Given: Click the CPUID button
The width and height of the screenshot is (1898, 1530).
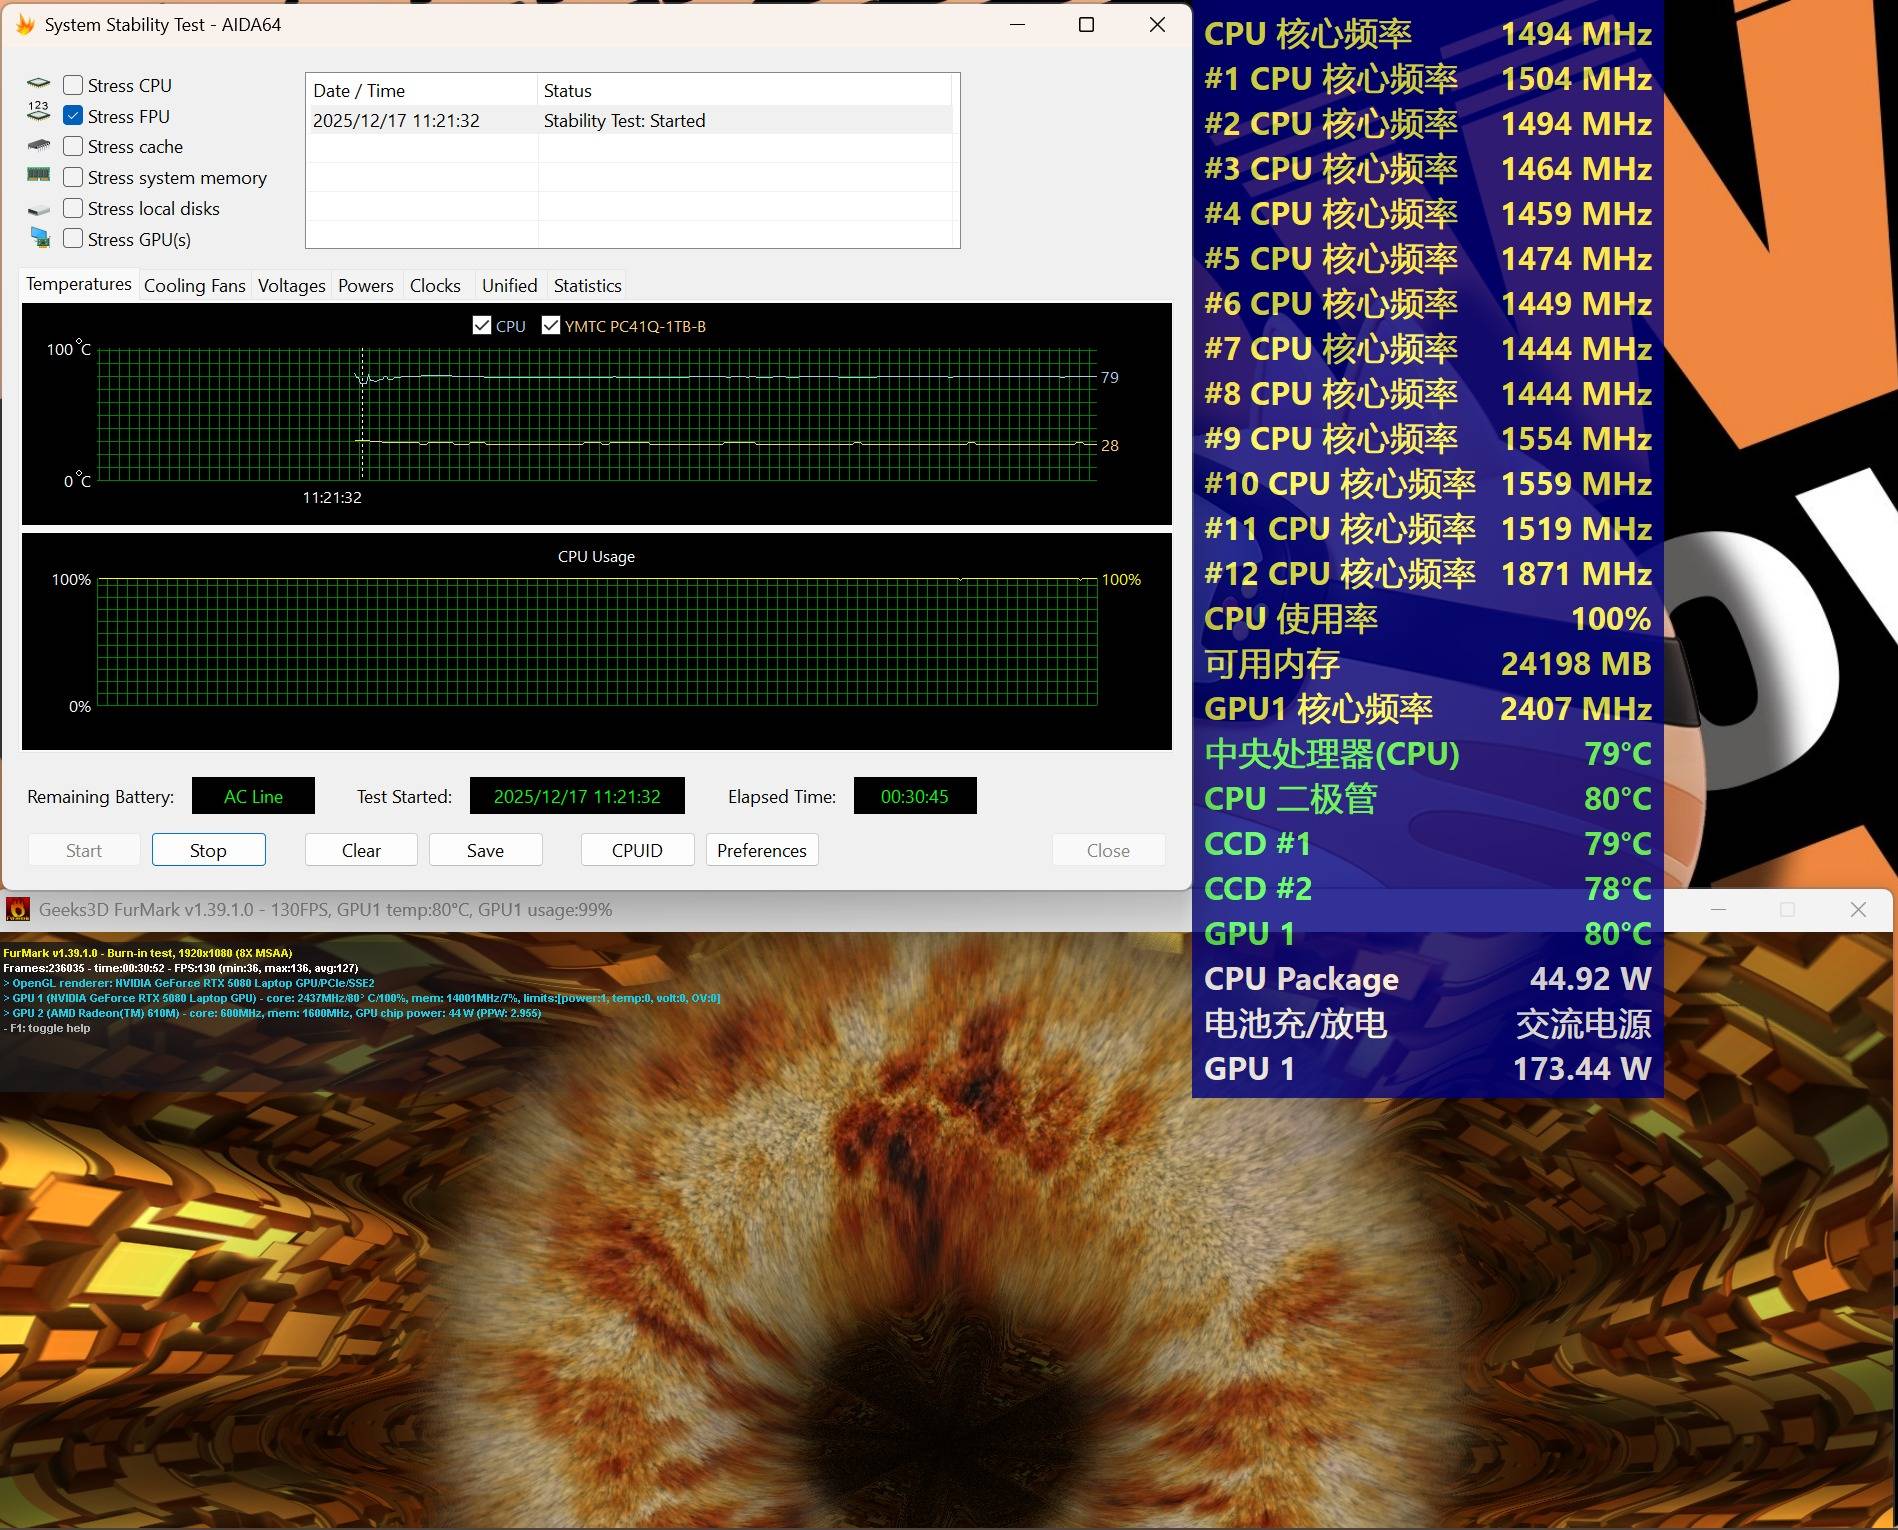Looking at the screenshot, I should click(637, 850).
